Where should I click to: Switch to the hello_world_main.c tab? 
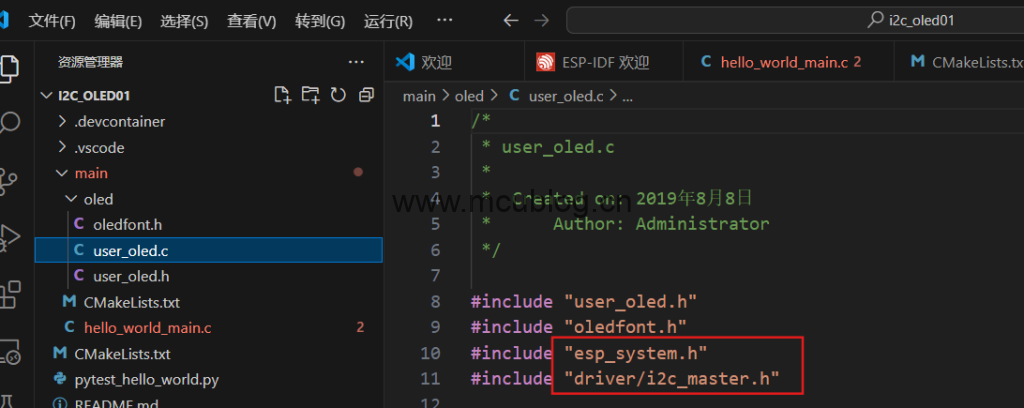click(775, 62)
